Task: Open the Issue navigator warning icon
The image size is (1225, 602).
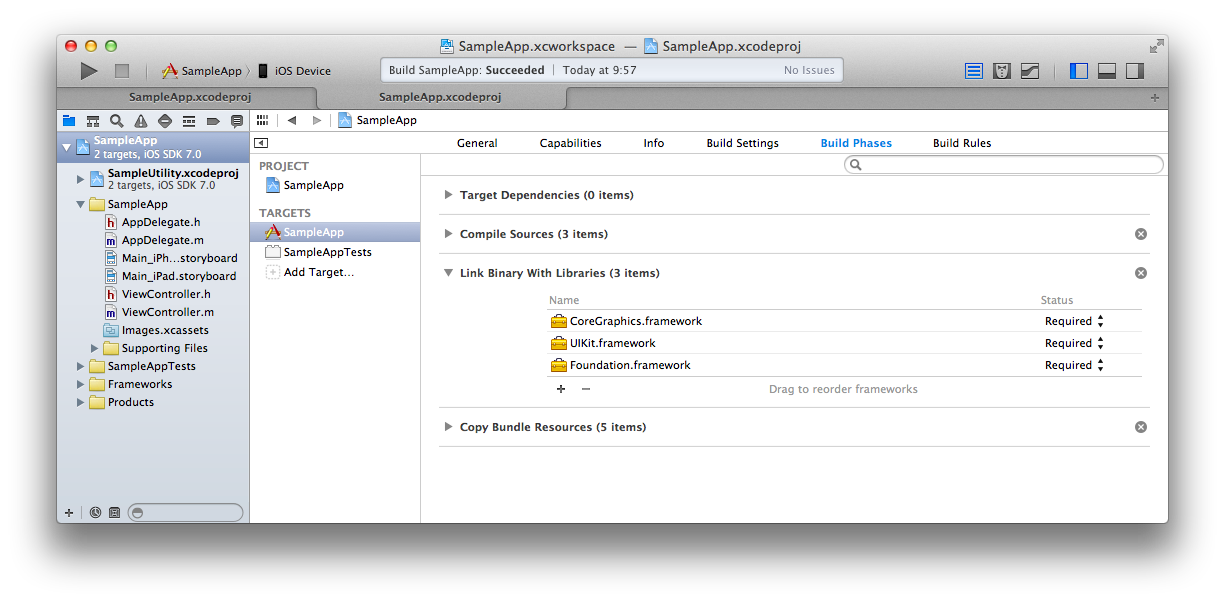Action: point(141,121)
